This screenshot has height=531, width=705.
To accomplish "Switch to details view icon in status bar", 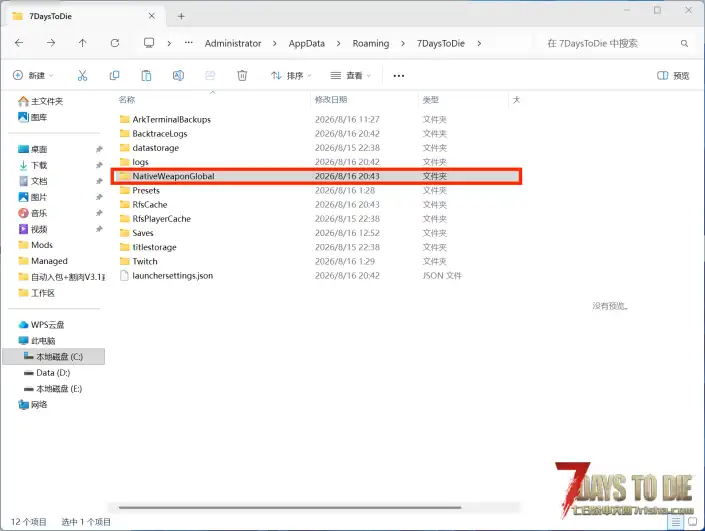I will [676, 522].
